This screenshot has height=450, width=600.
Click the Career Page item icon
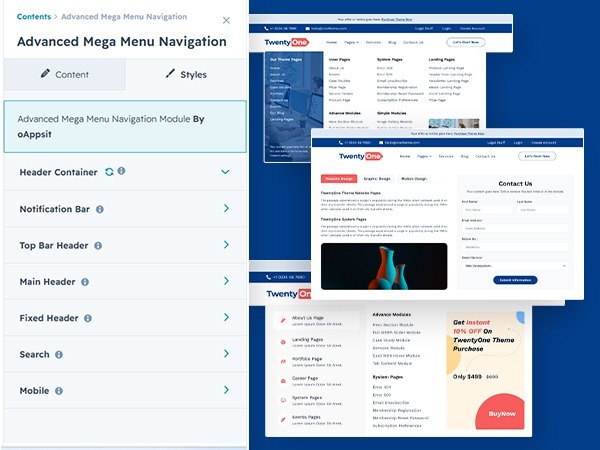point(283,381)
